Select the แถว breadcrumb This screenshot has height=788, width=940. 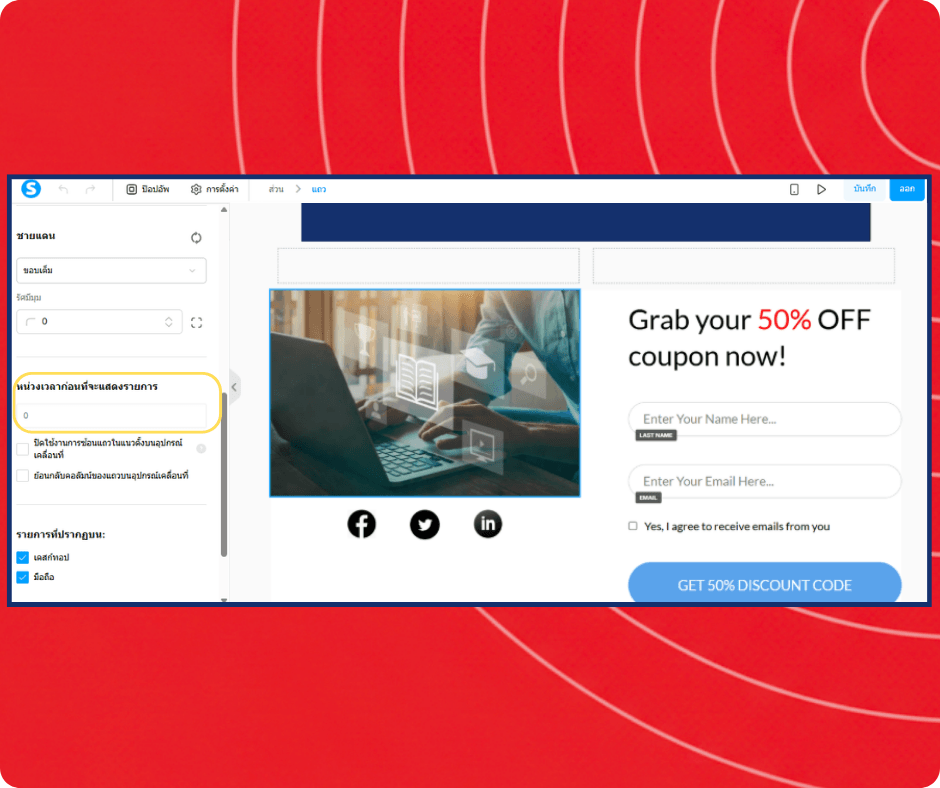(319, 190)
